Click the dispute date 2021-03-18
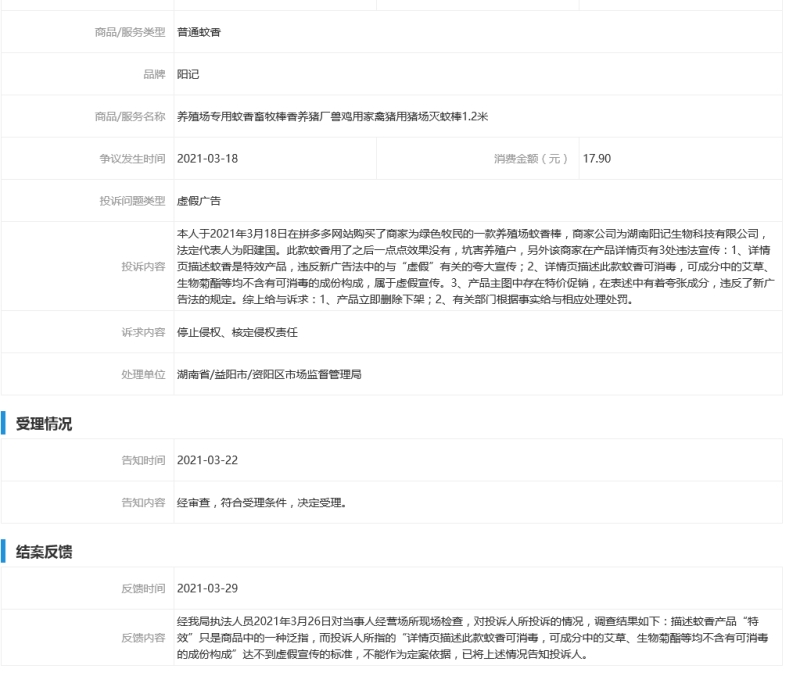The image size is (800, 676). (207, 158)
